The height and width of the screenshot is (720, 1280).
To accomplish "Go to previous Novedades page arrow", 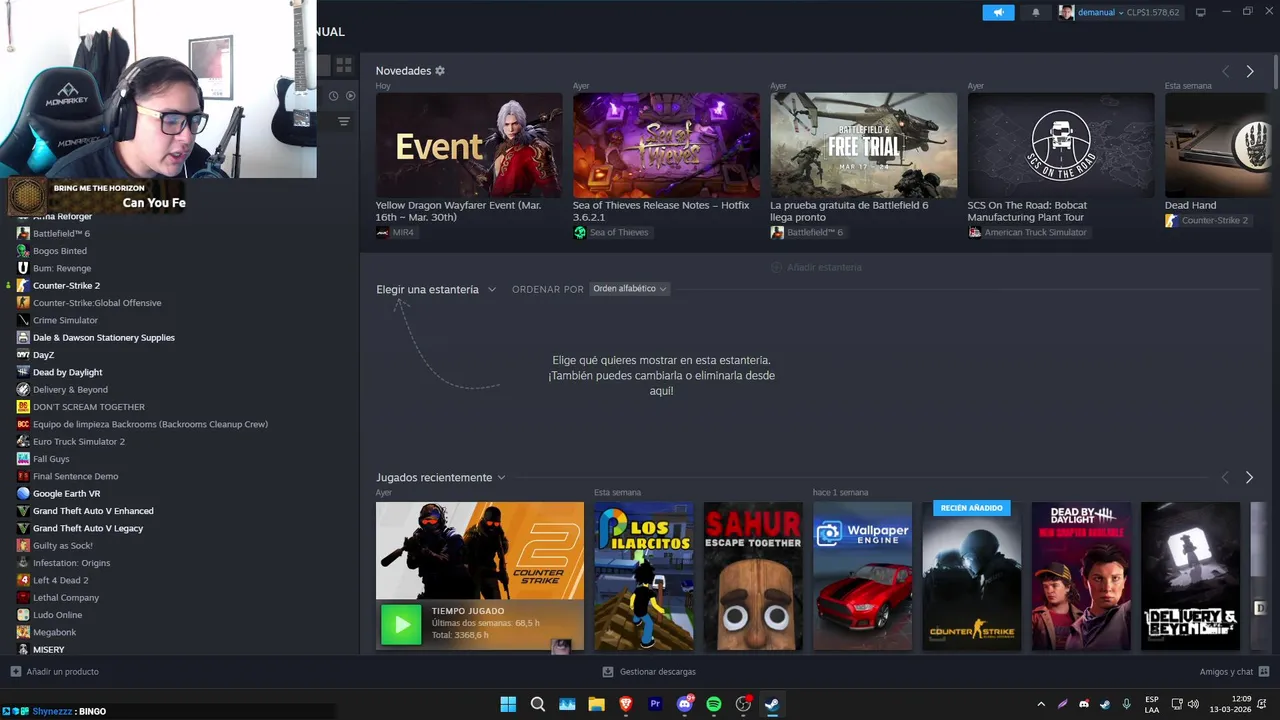I will tap(1226, 71).
